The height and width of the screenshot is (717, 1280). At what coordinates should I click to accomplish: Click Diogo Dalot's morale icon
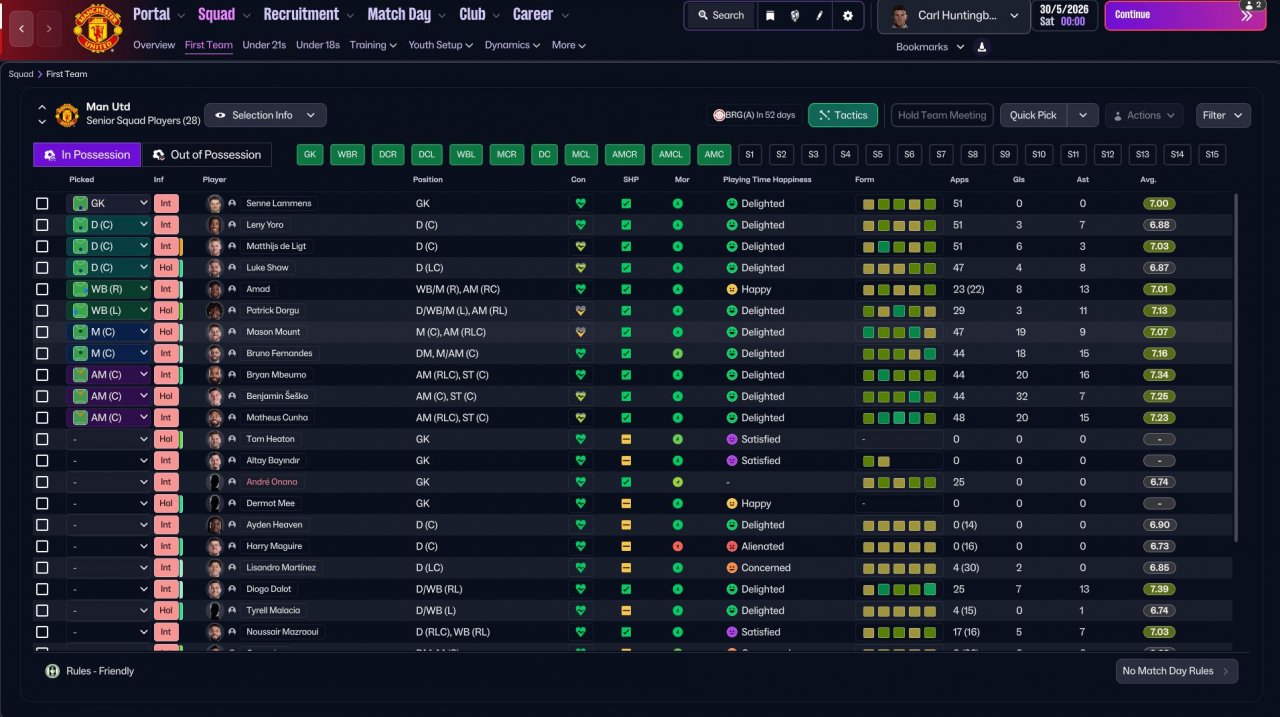pos(678,589)
